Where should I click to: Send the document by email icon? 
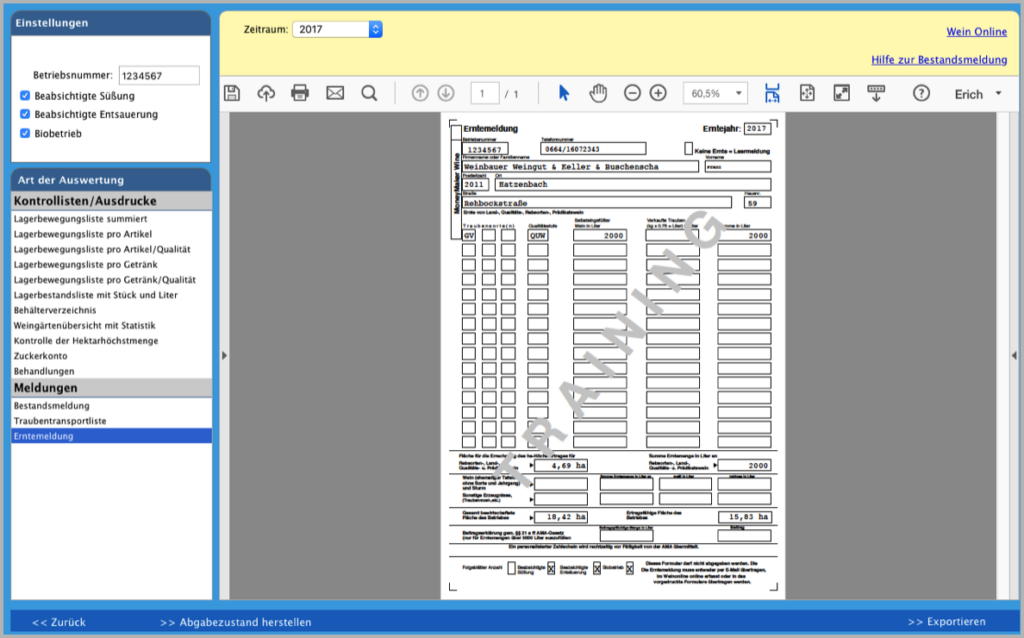tap(335, 93)
